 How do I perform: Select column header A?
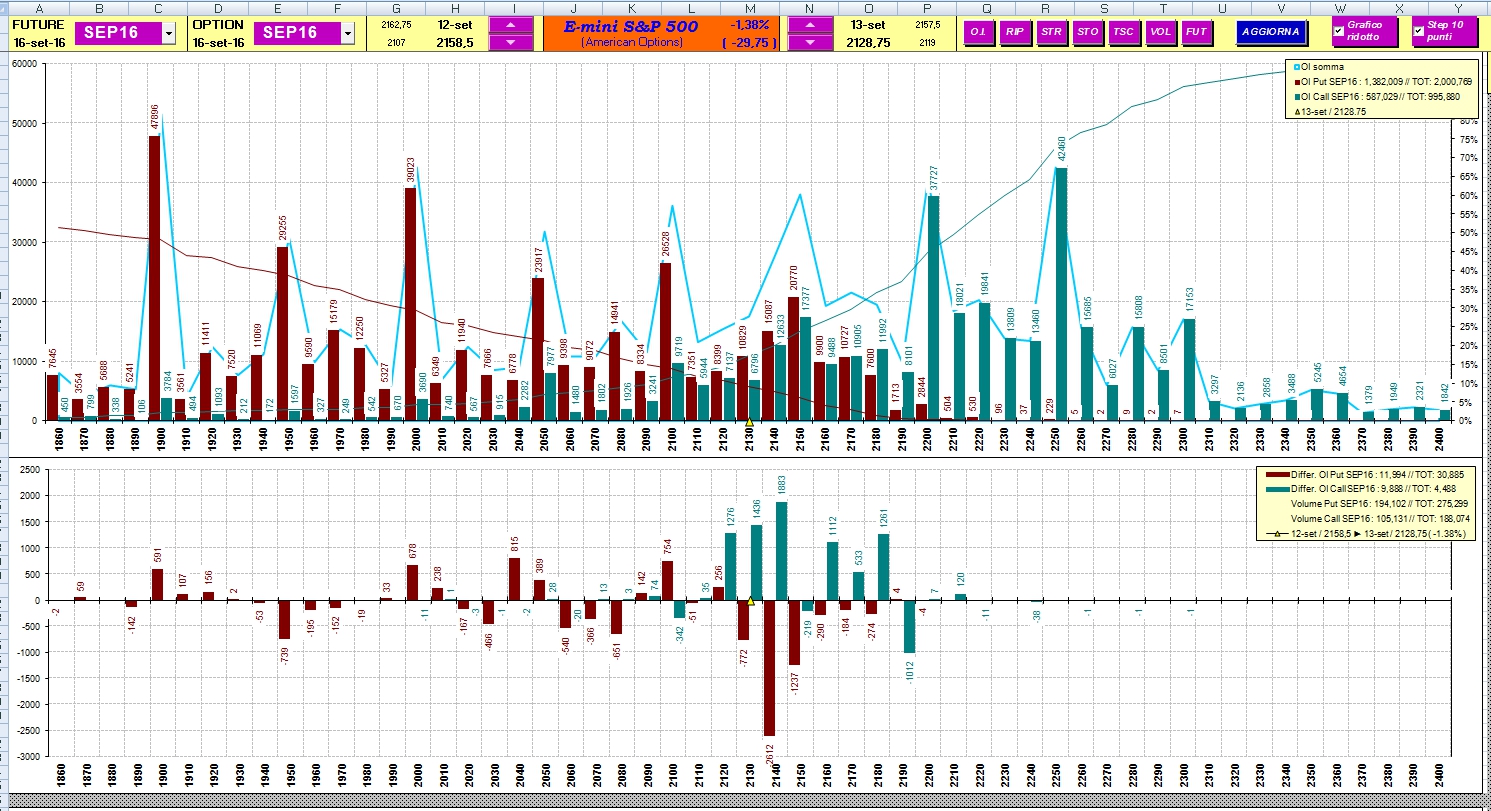[x=38, y=8]
